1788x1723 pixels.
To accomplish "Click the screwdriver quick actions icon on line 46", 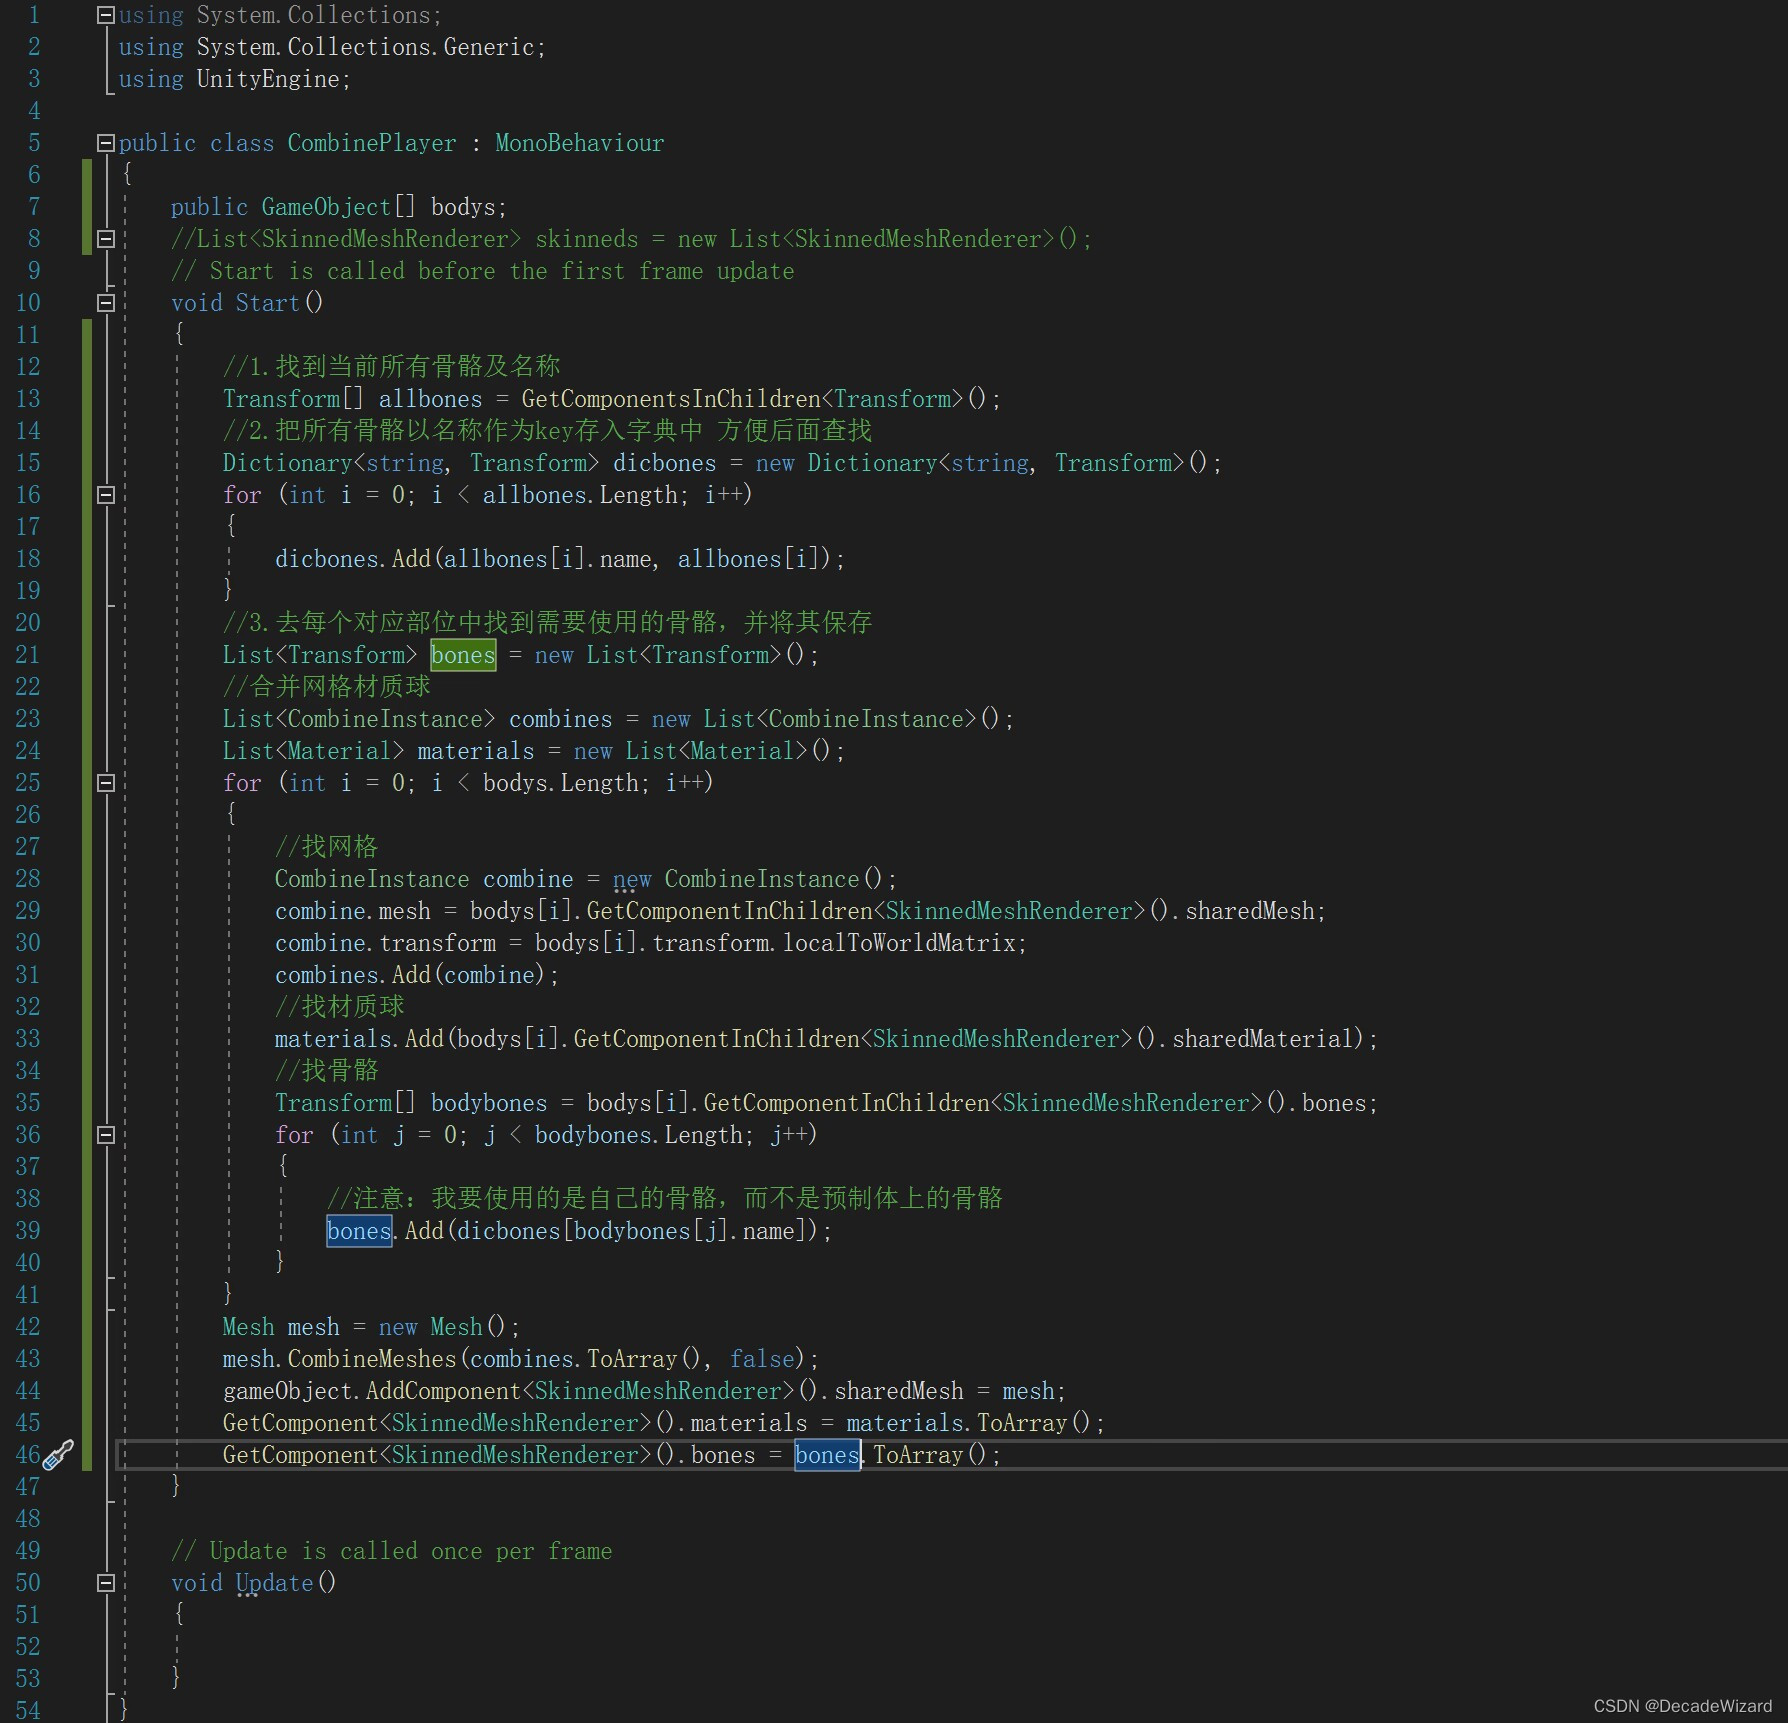I will (x=58, y=1455).
